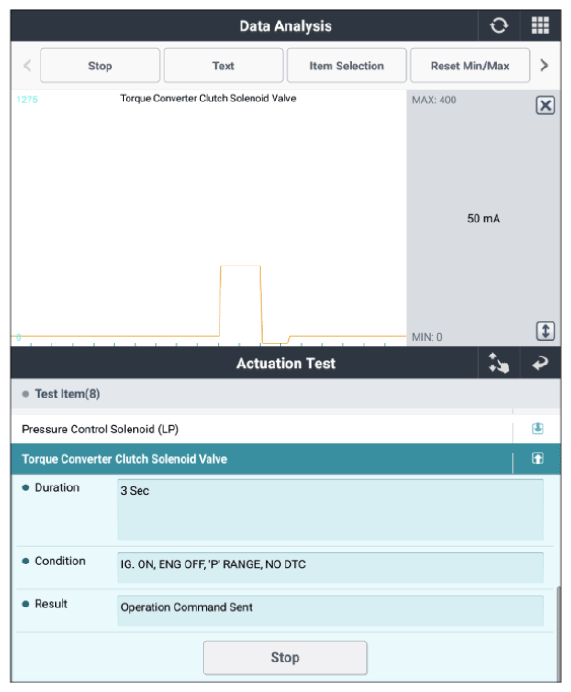The width and height of the screenshot is (571, 692).
Task: Show previous toolbar buttons with left chevron
Action: point(27,65)
